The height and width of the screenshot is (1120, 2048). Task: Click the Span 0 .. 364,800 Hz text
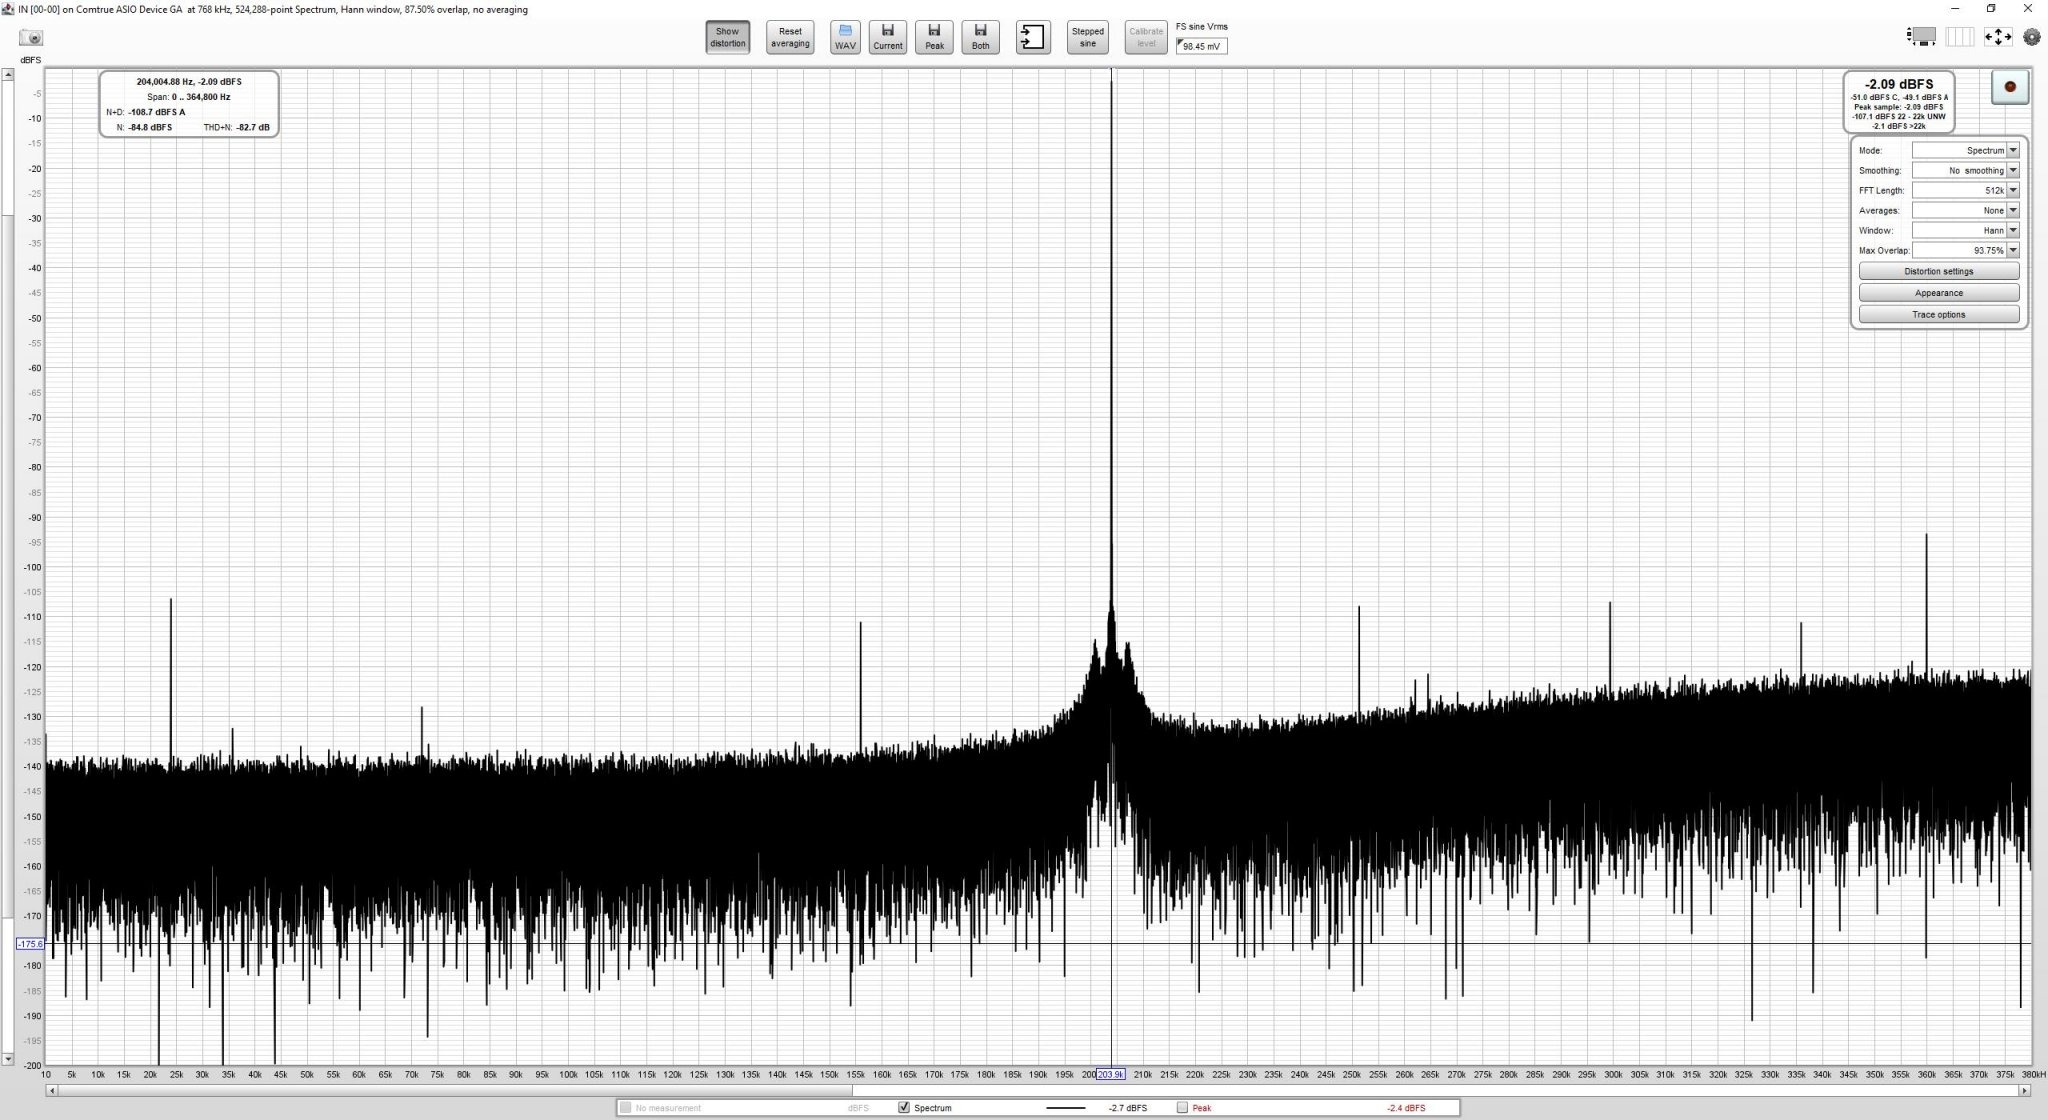188,97
